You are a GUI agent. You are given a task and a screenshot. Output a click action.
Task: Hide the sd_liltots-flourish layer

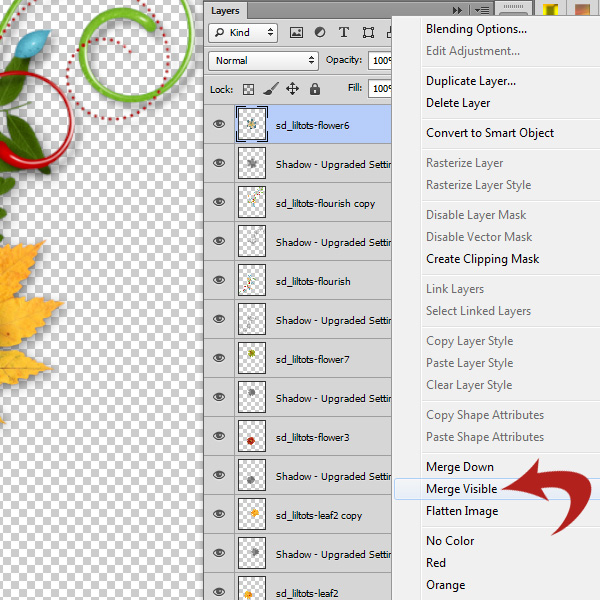pyautogui.click(x=219, y=280)
